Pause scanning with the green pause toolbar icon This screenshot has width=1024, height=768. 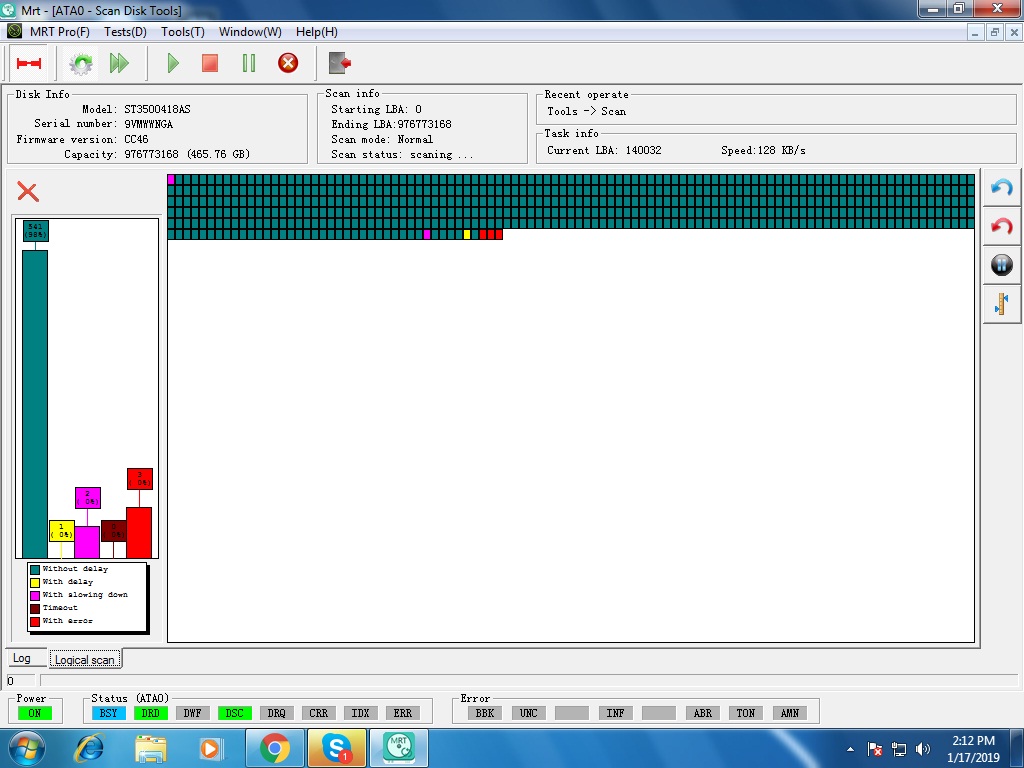249,63
